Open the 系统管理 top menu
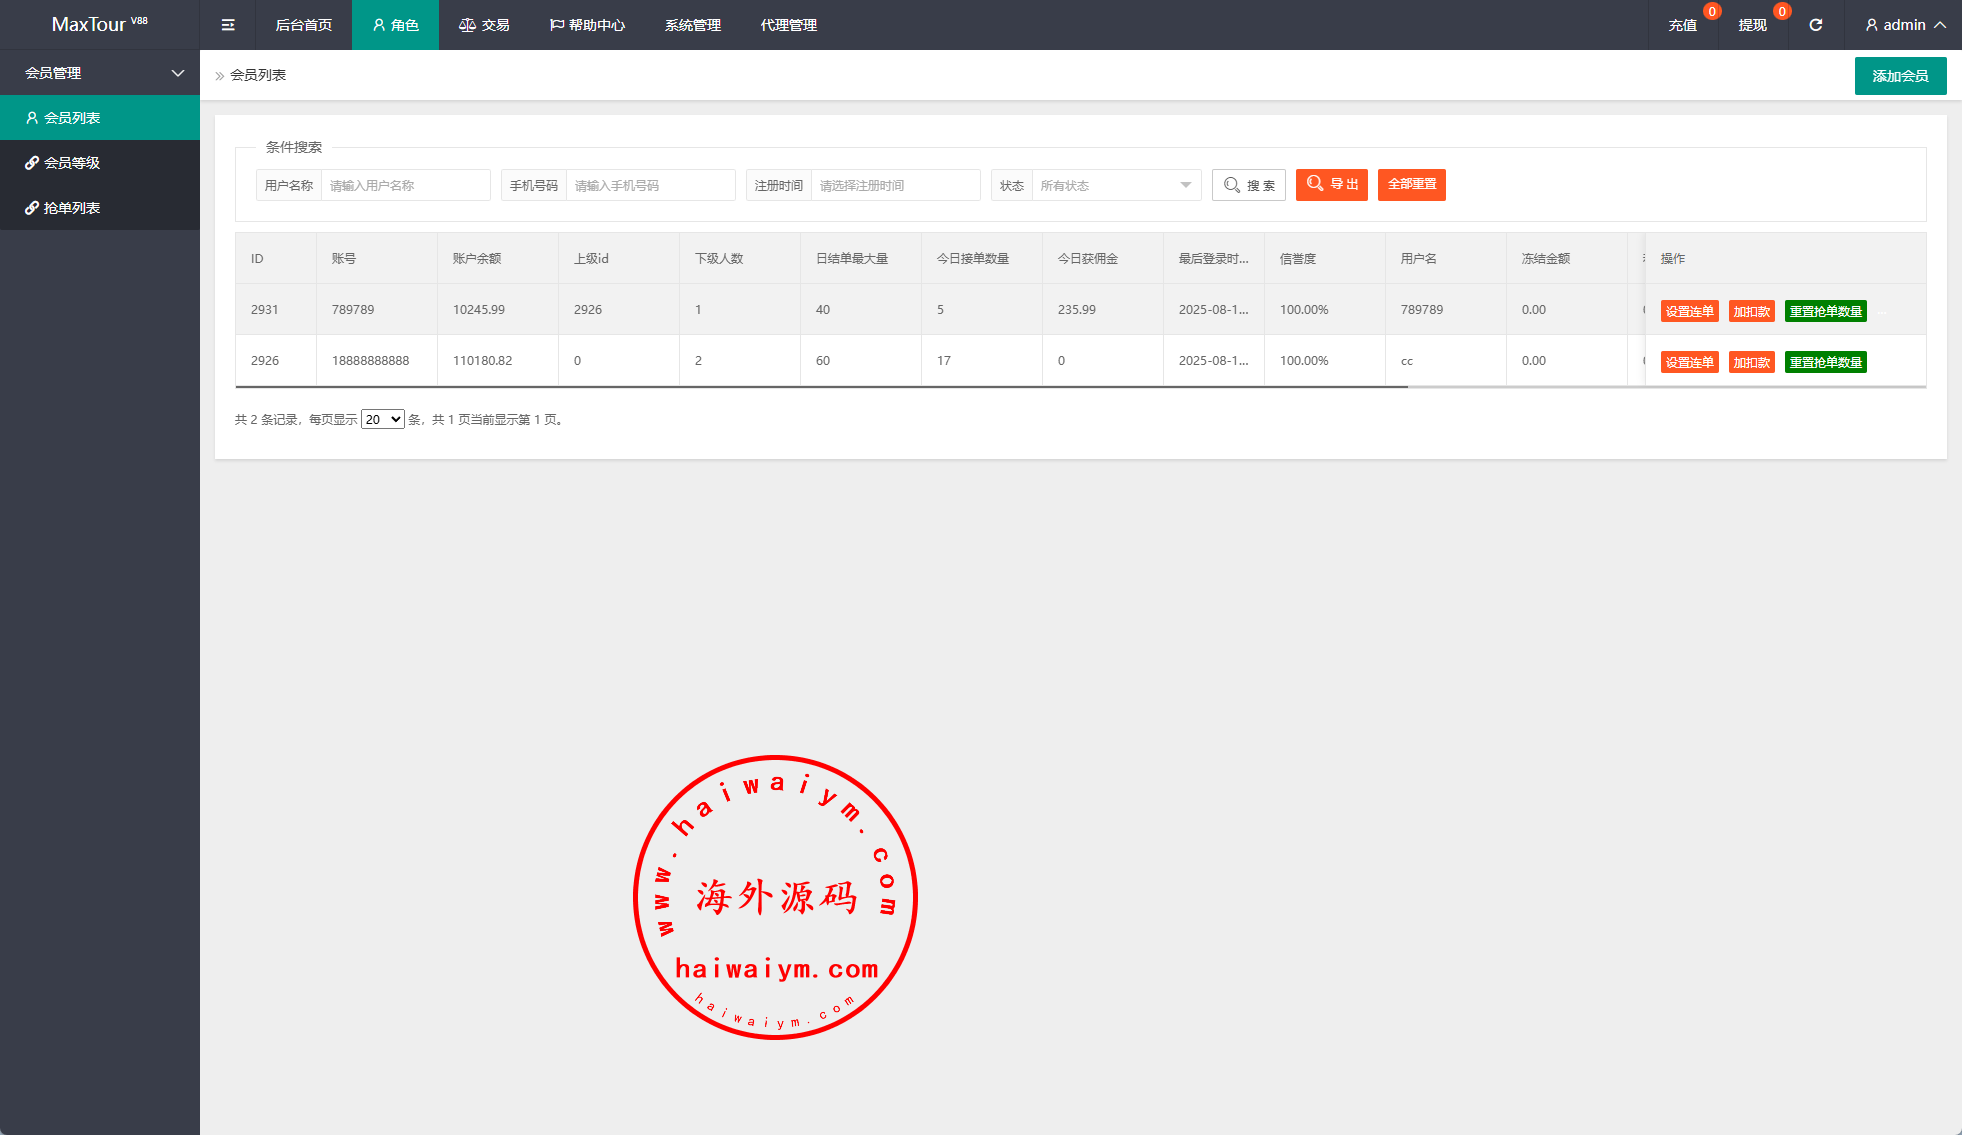 [x=693, y=25]
